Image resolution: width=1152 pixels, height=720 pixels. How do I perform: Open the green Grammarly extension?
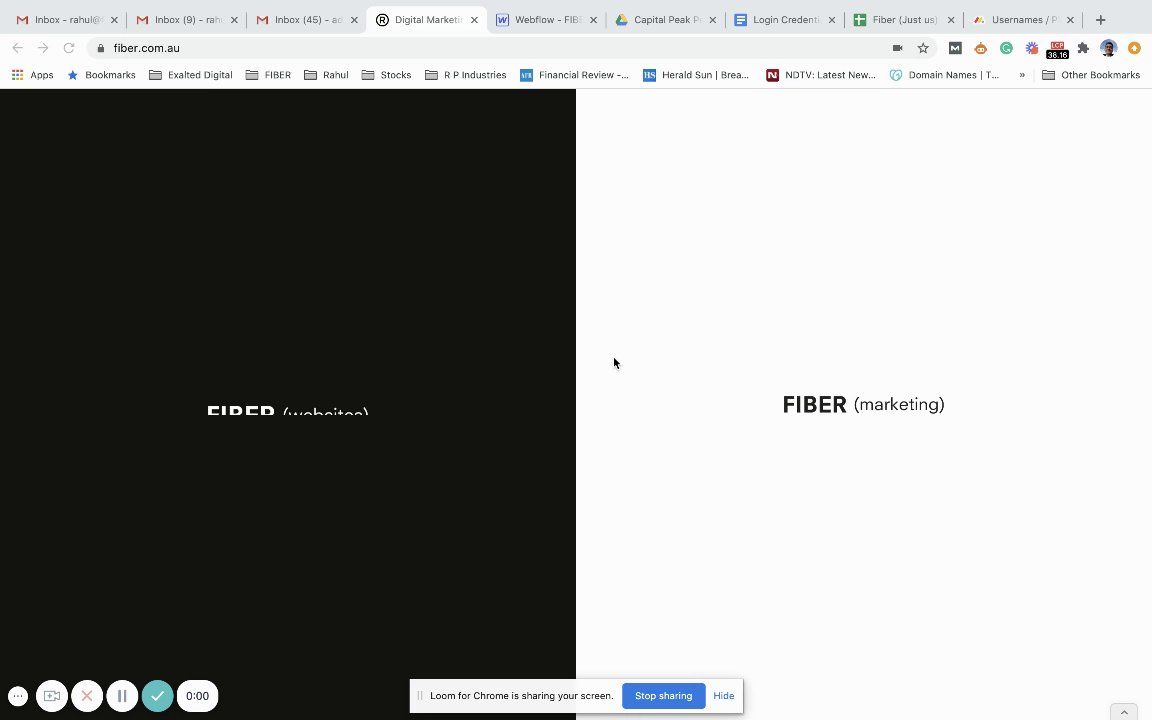(1007, 48)
